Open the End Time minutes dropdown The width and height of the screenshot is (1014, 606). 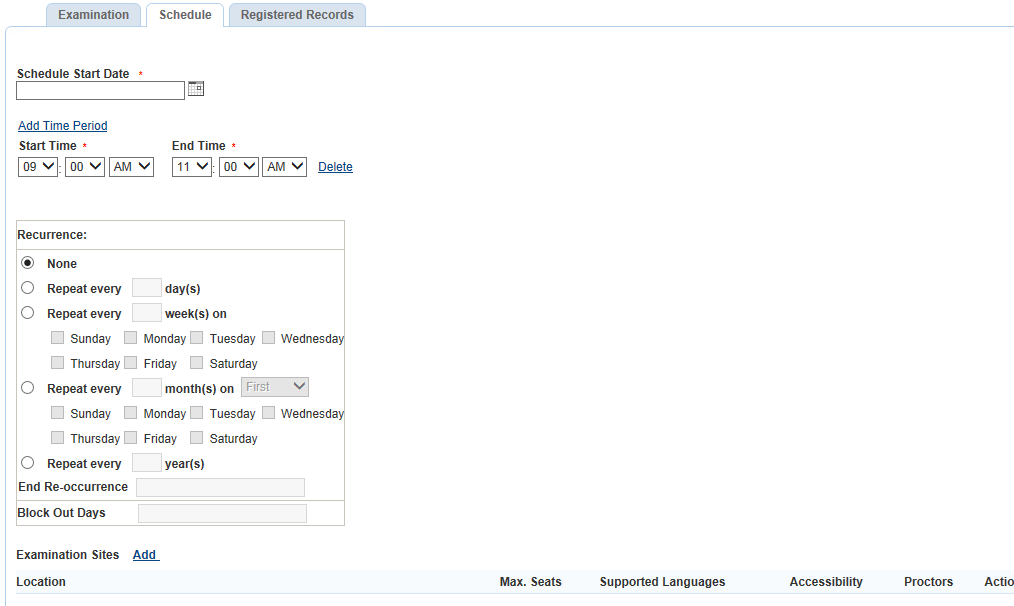(238, 167)
